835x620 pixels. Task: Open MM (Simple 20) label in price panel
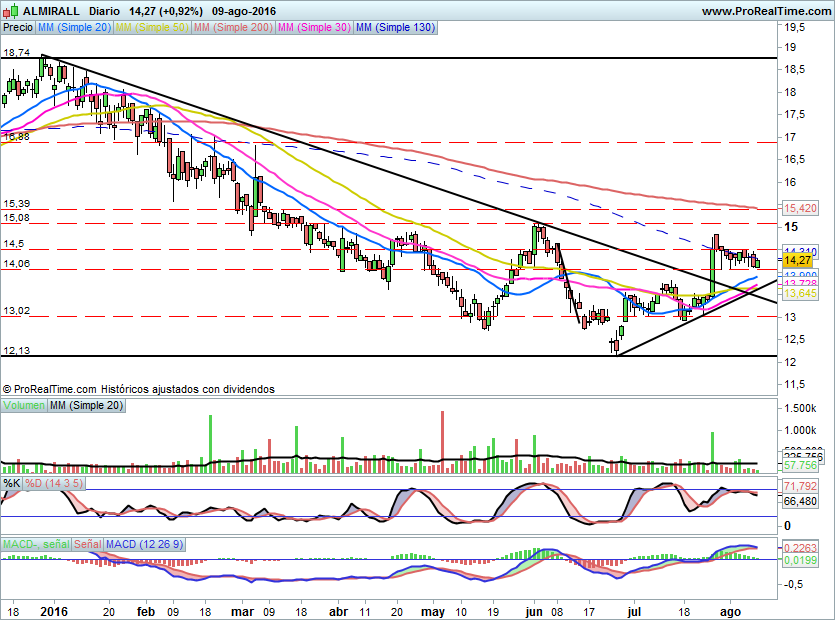(74, 27)
